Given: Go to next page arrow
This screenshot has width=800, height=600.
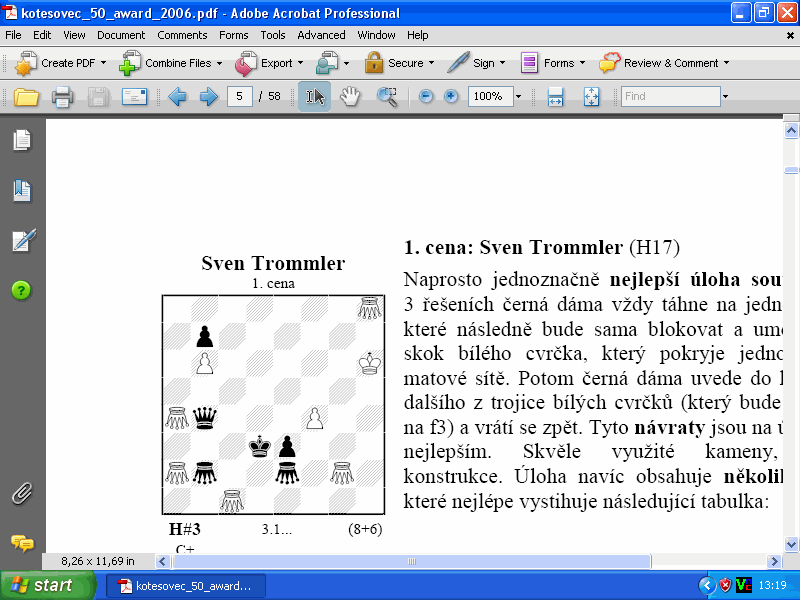Looking at the screenshot, I should 208,97.
